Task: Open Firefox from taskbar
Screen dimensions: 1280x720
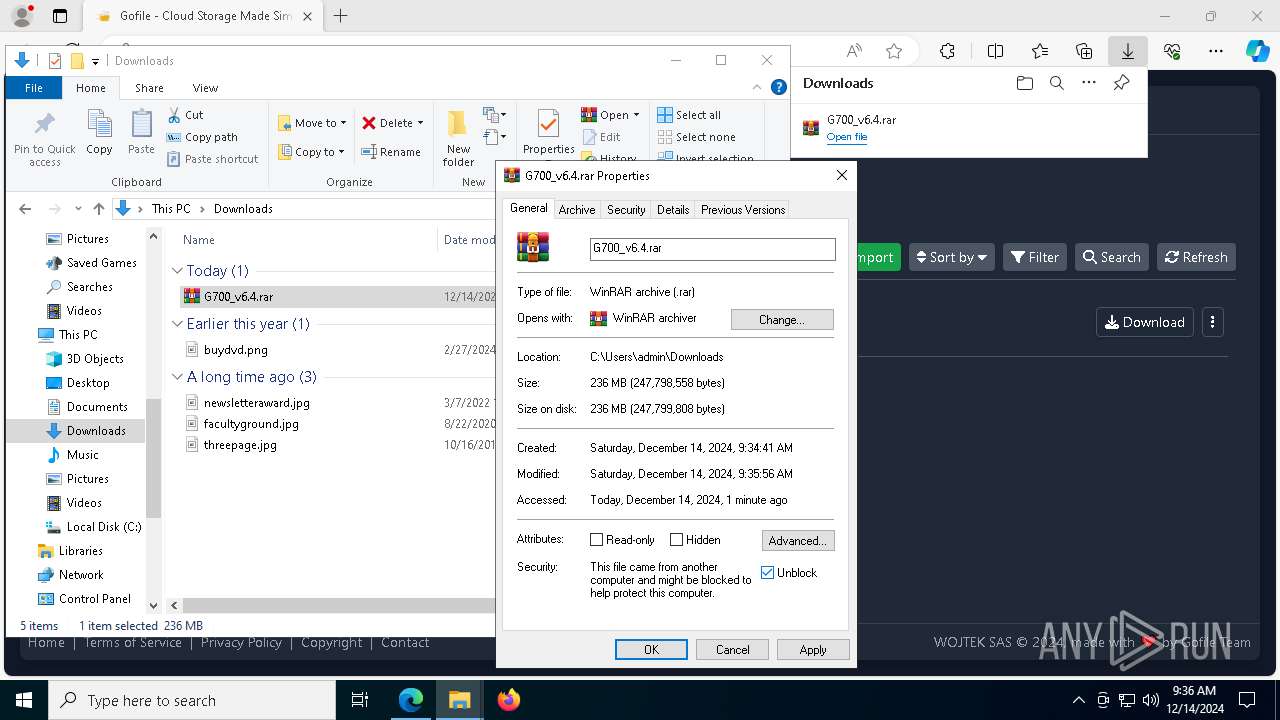Action: [x=509, y=700]
